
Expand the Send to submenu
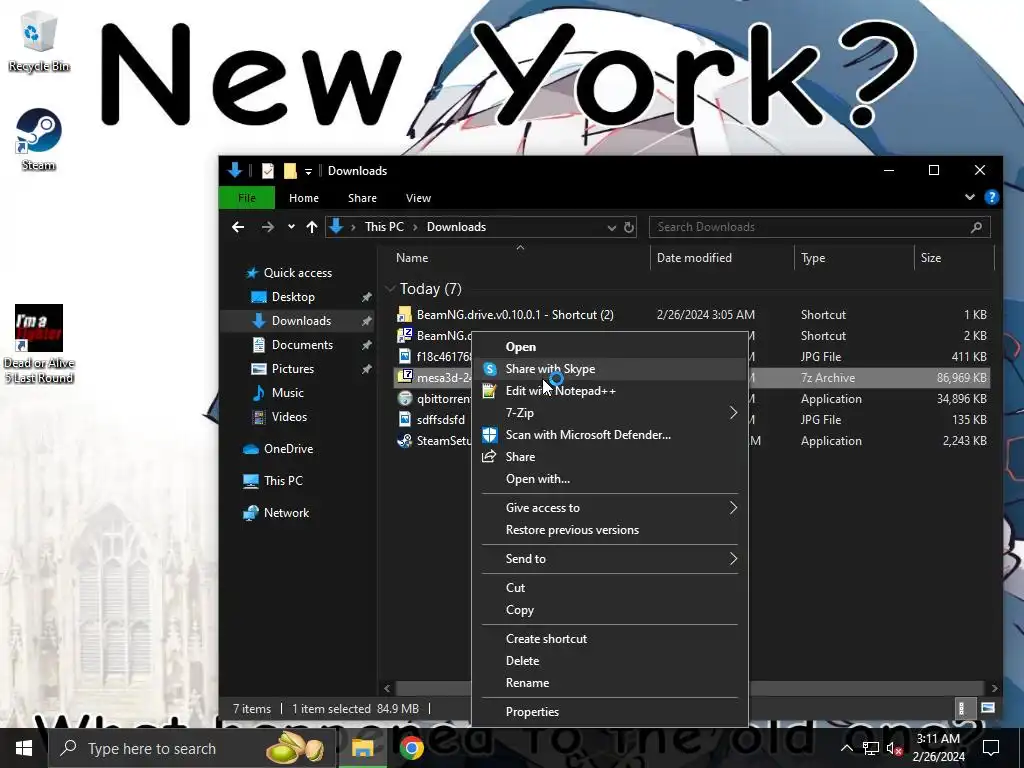(610, 559)
